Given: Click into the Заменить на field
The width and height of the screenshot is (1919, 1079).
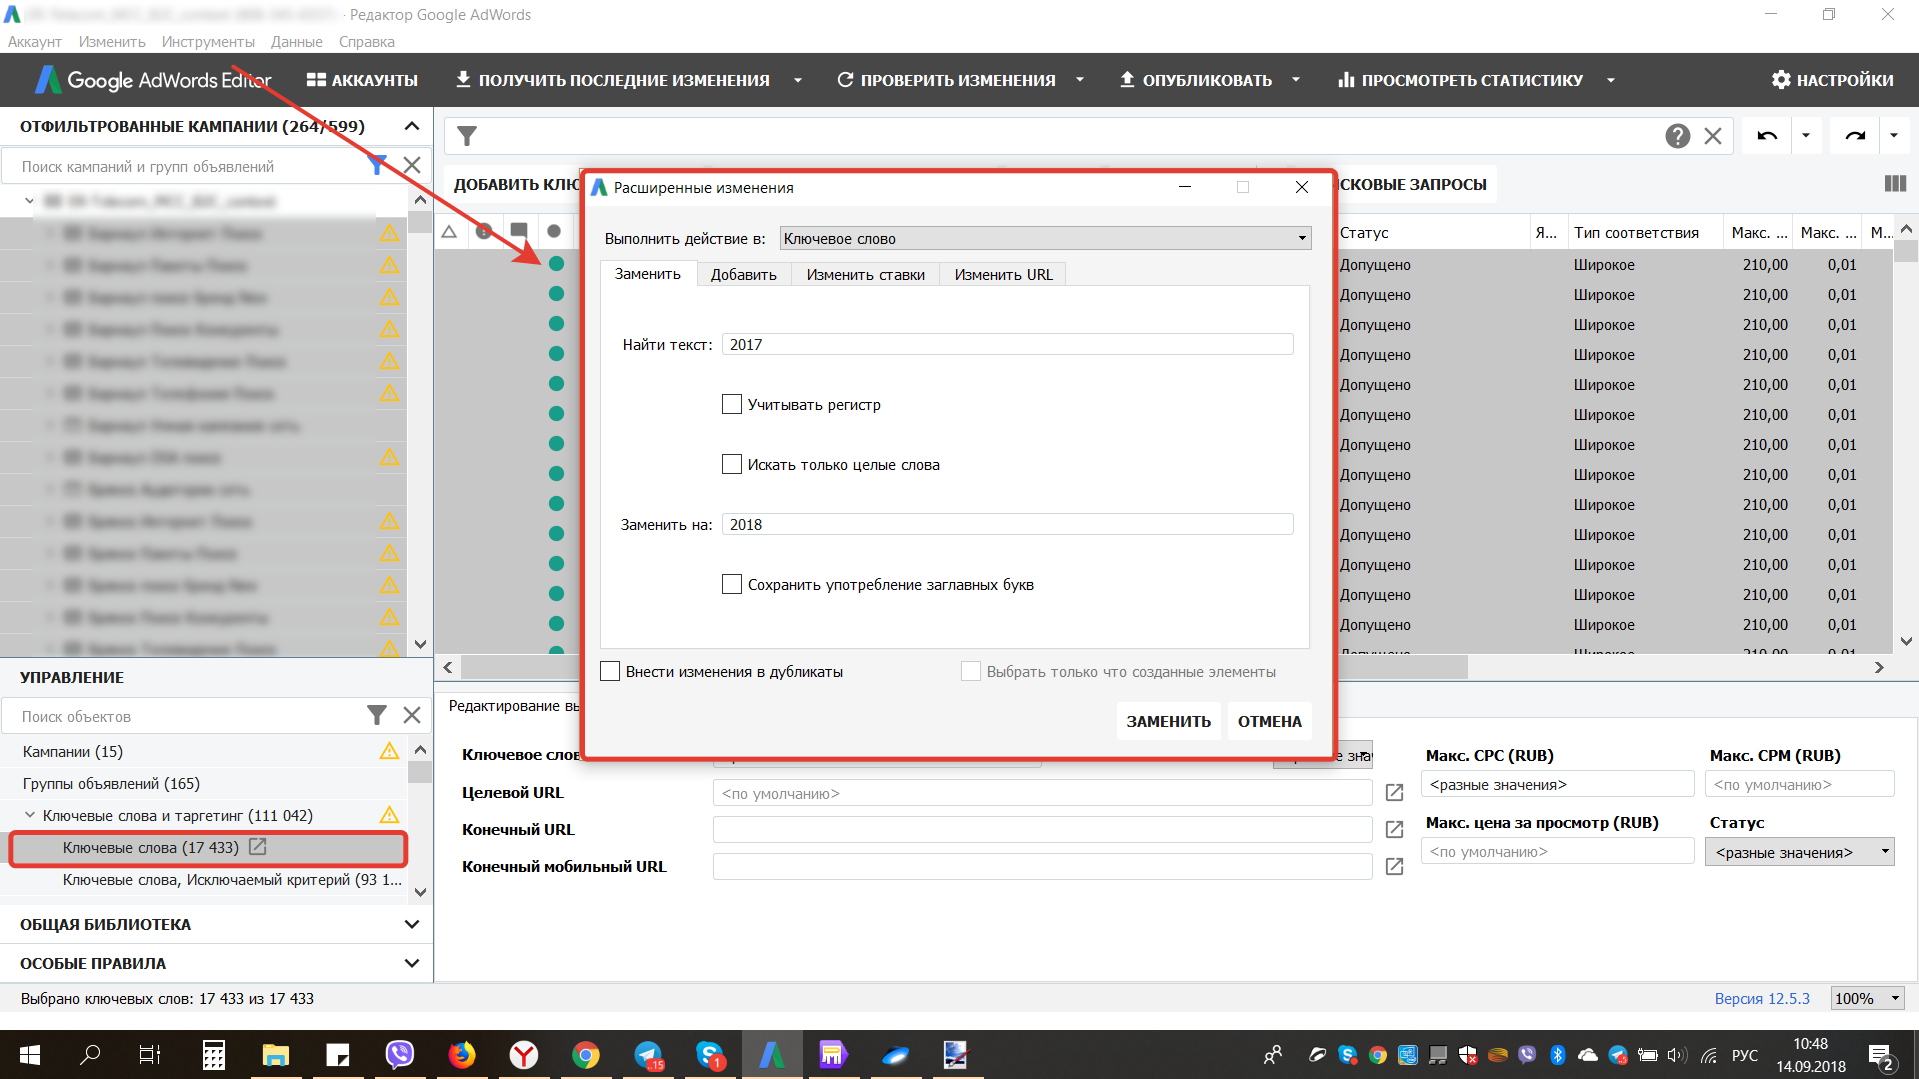Looking at the screenshot, I should click(1007, 524).
